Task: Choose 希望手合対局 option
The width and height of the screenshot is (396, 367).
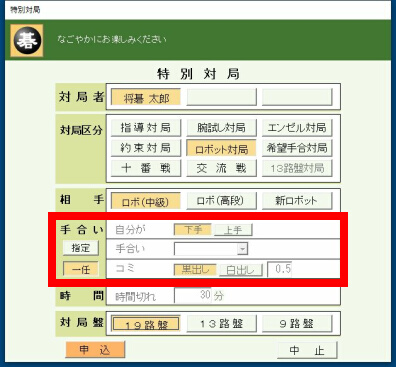Action: [297, 148]
